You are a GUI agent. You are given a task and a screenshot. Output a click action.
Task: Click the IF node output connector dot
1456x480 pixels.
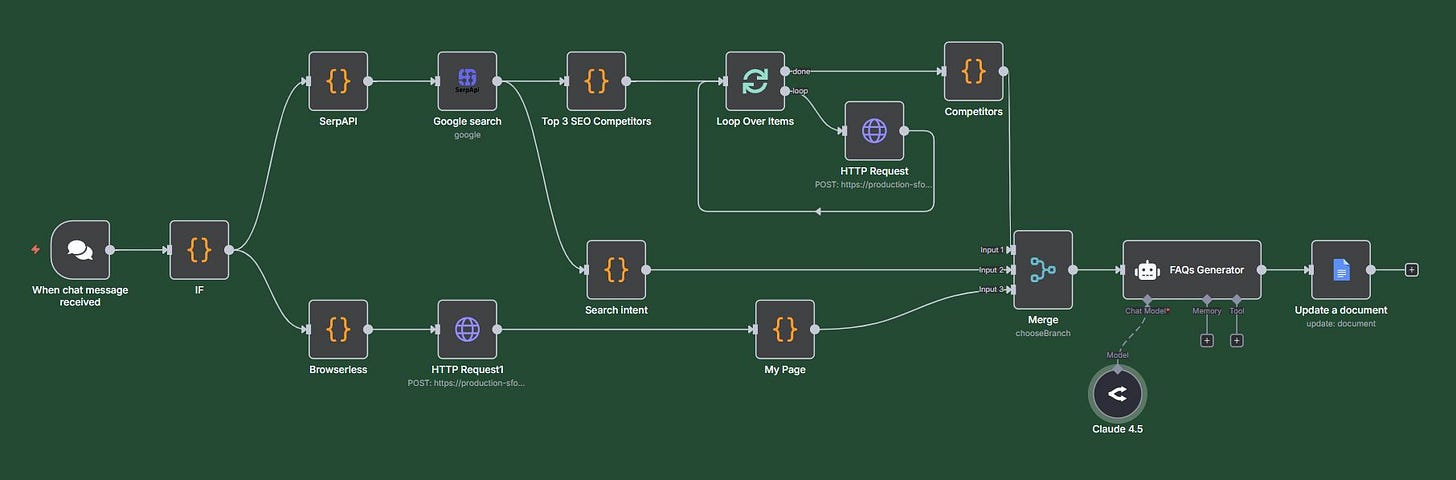[x=229, y=250]
